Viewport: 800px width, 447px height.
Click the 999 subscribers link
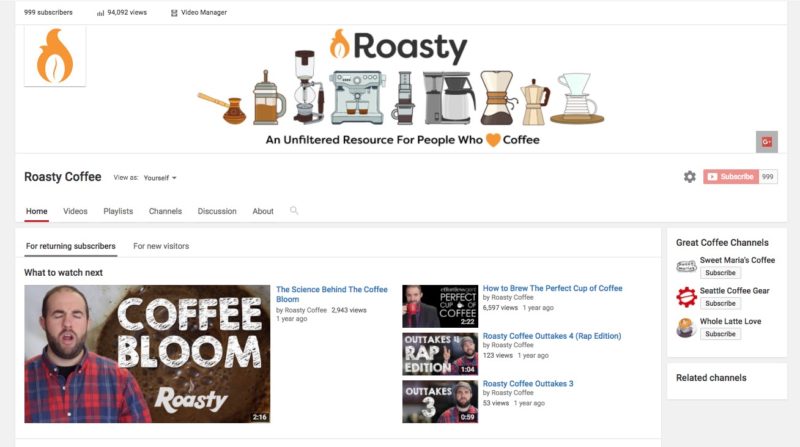point(48,12)
